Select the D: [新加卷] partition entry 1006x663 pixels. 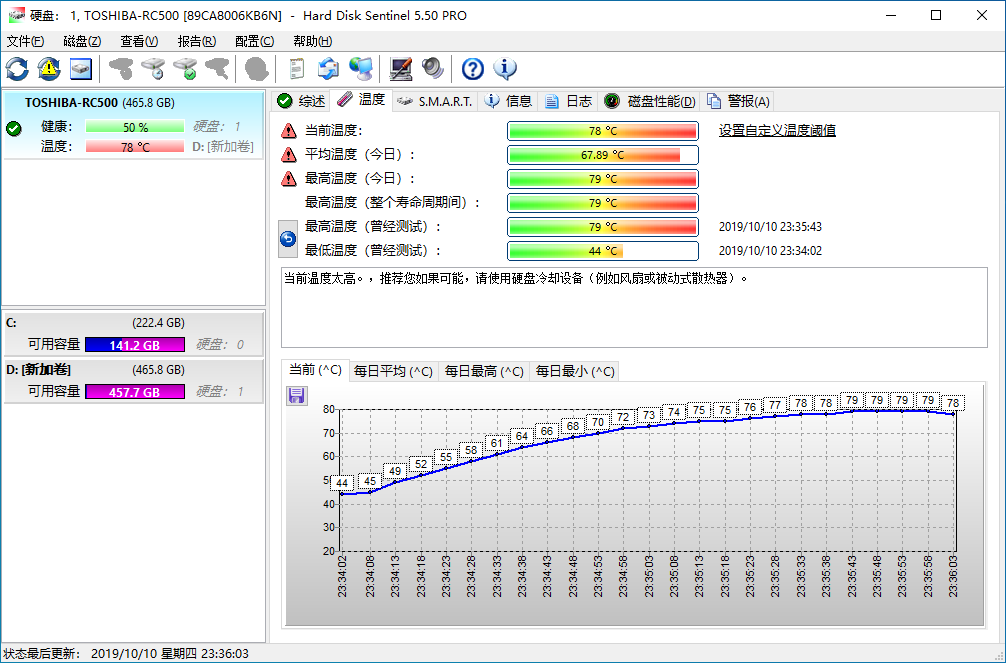pyautogui.click(x=133, y=381)
